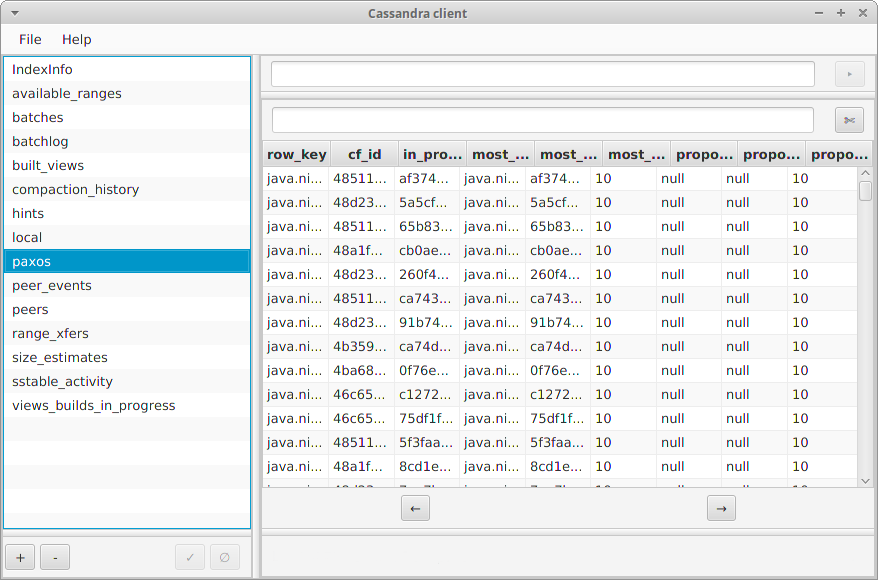Click in_pro cell 91b74...

point(427,322)
